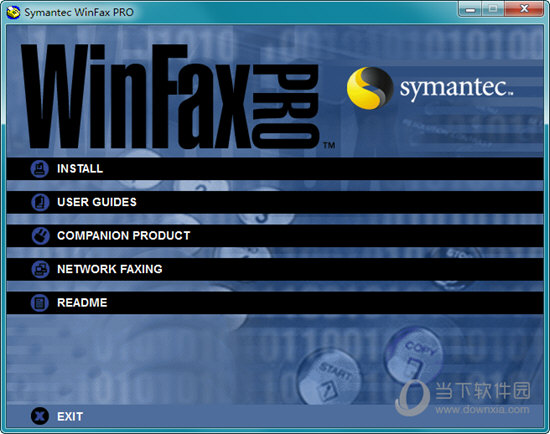Click the maximize window button

493,9
